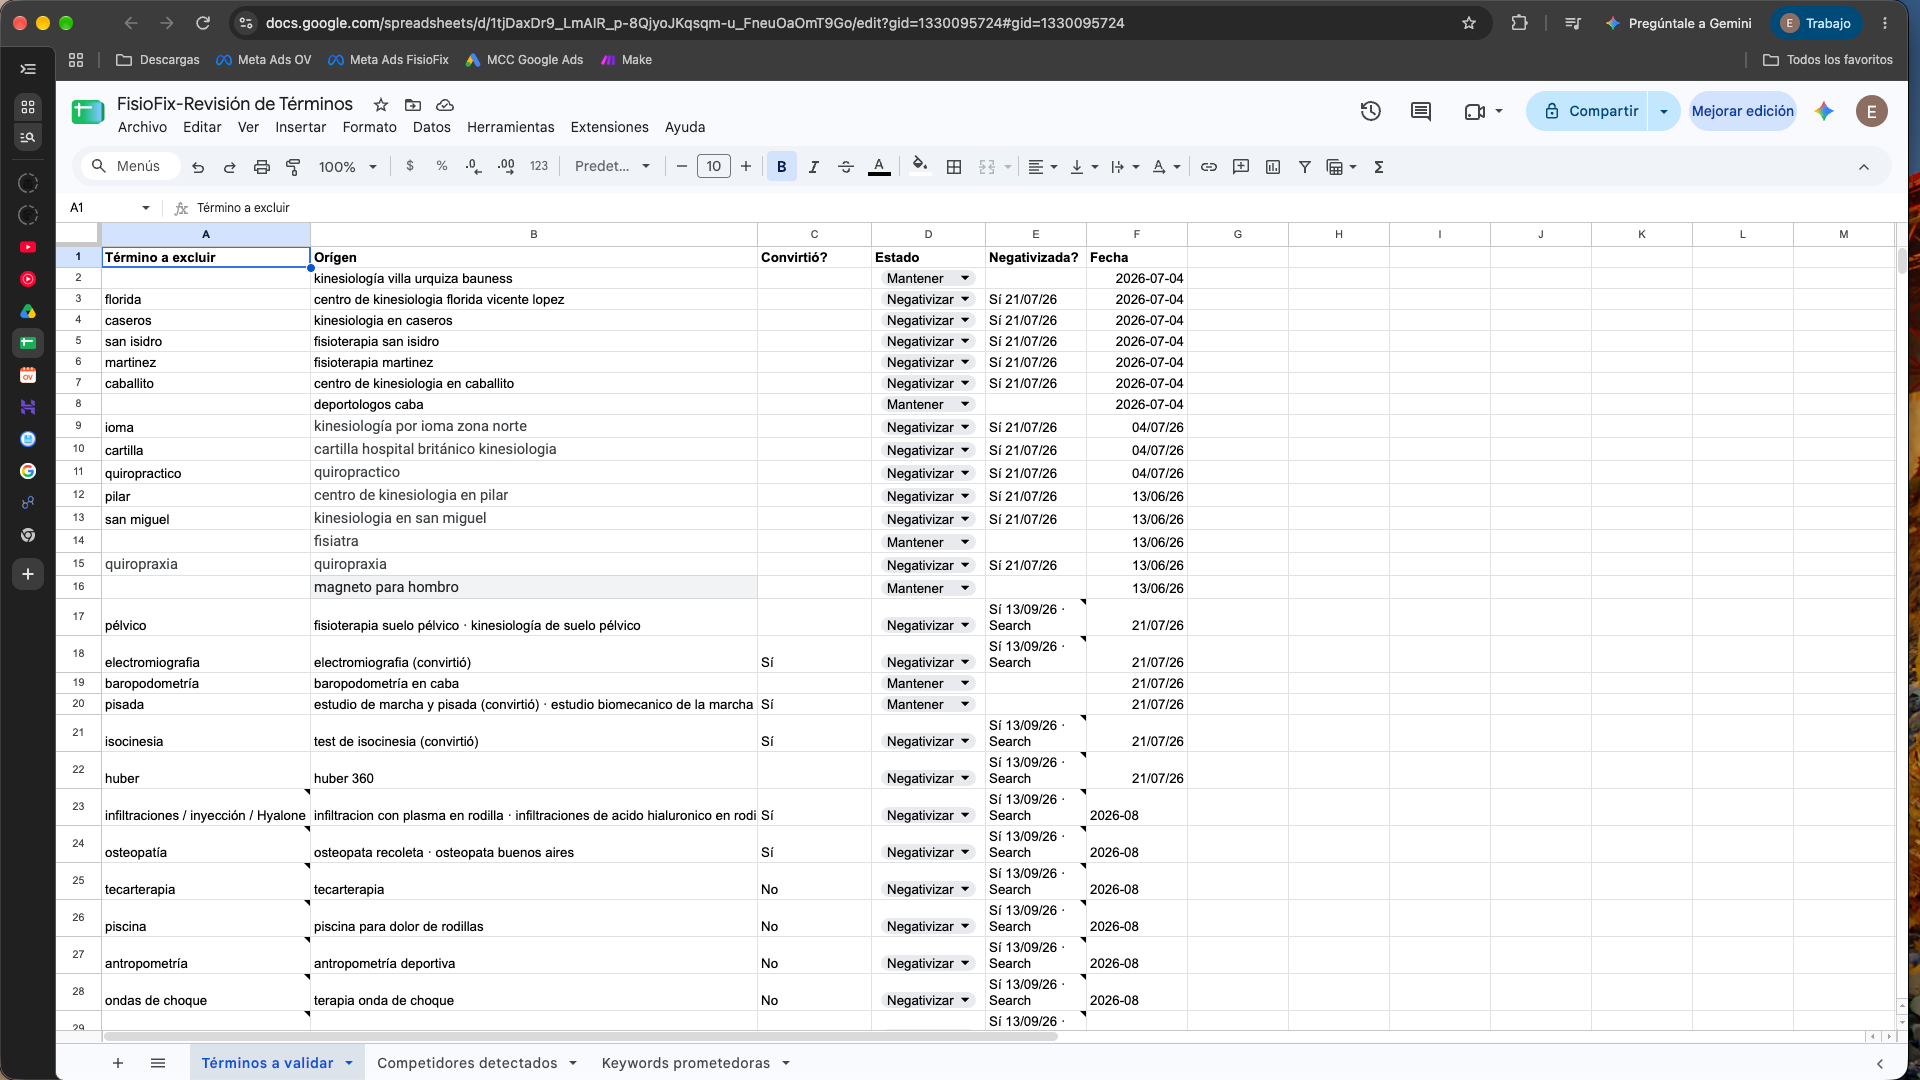This screenshot has width=1920, height=1080.
Task: Open cell borders tool
Action: [x=954, y=167]
